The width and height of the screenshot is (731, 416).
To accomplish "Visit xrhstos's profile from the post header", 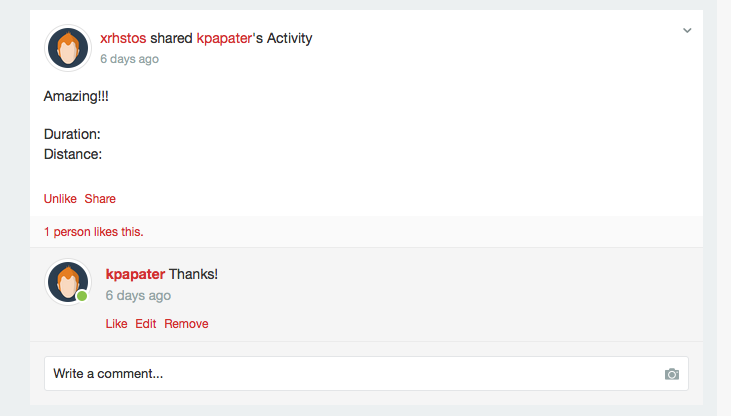I will pos(123,38).
